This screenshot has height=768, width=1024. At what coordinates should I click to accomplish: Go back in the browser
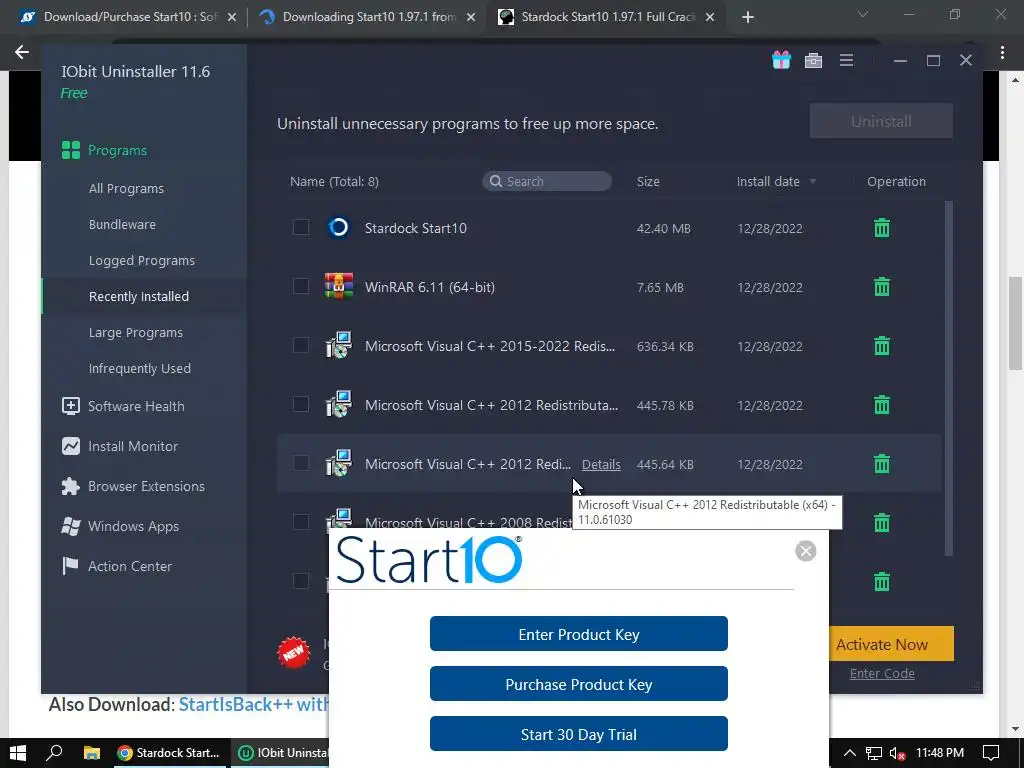pyautogui.click(x=22, y=52)
